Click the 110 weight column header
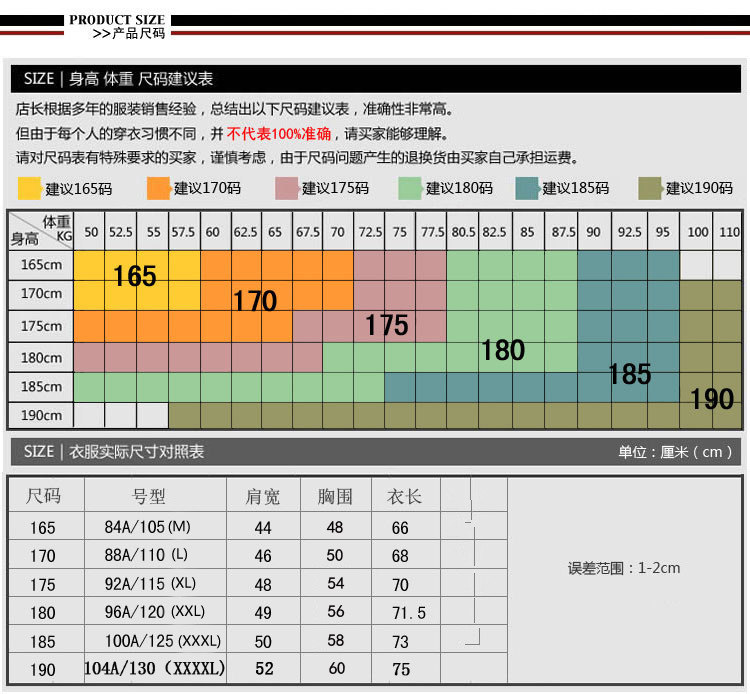The image size is (750, 694). coord(729,232)
